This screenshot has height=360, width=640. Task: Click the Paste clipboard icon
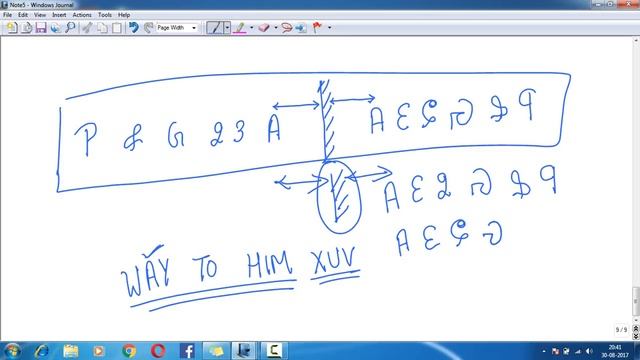[x=117, y=28]
